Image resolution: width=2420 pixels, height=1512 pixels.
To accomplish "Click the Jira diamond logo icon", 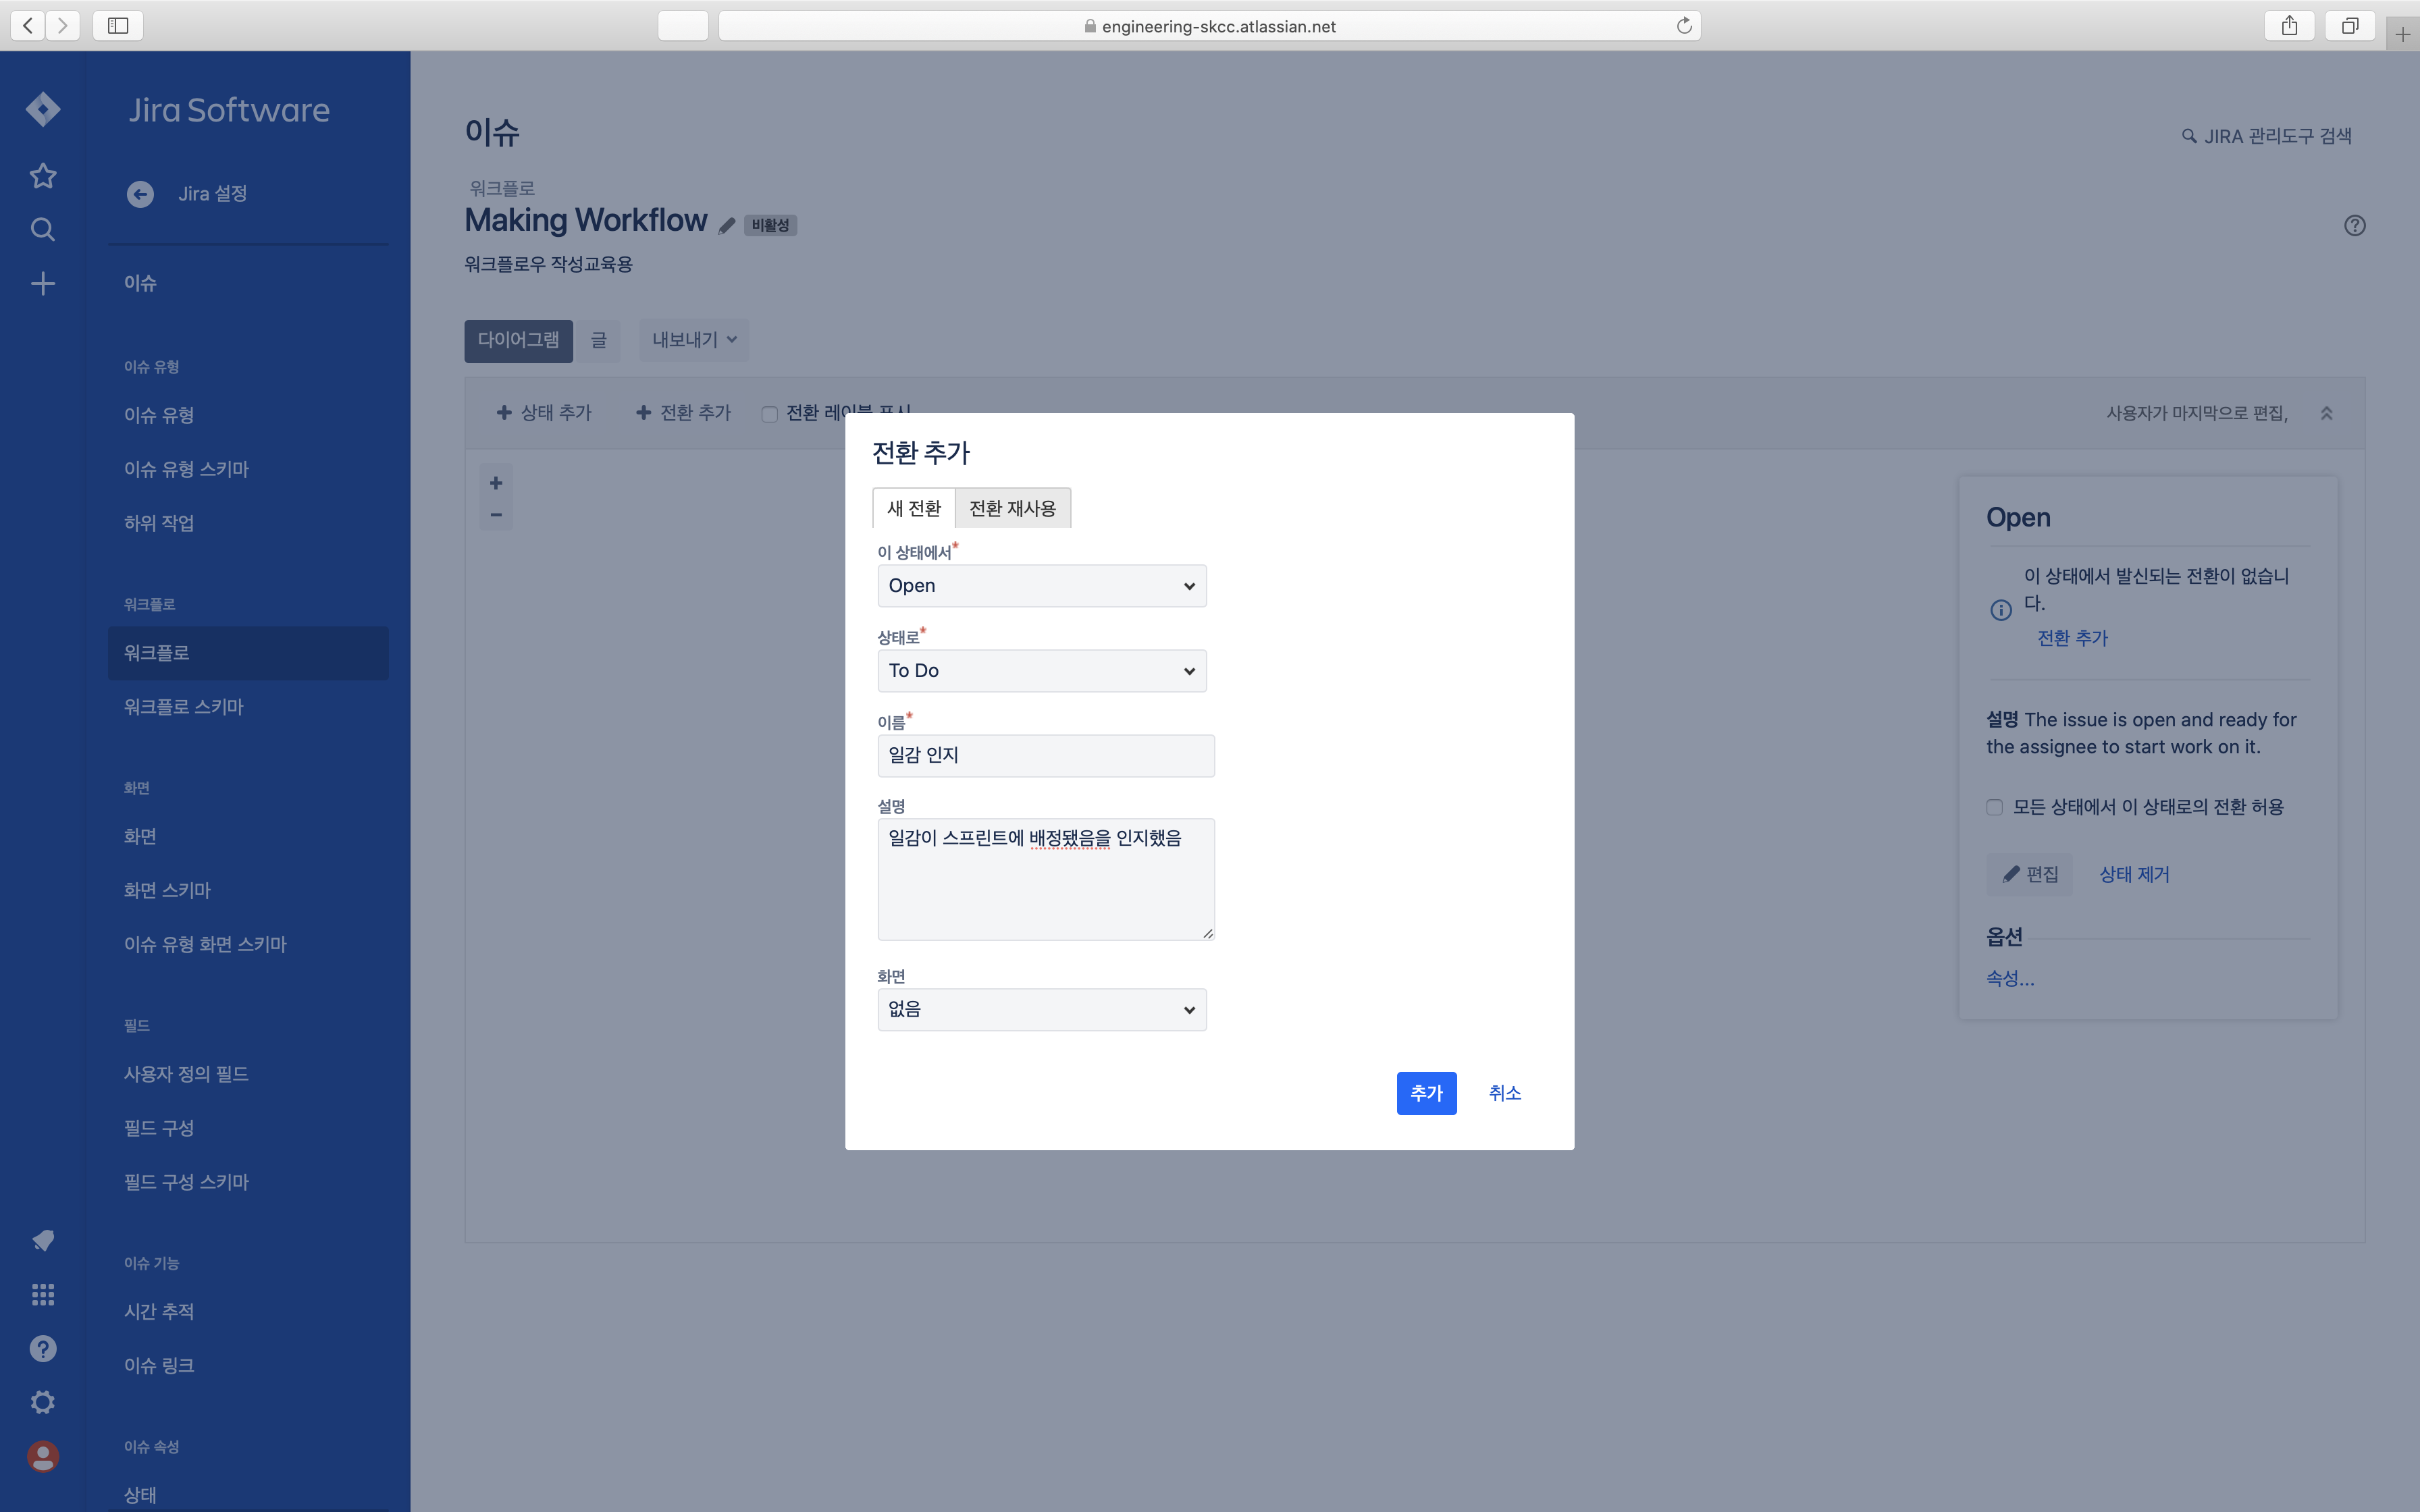I will [x=43, y=109].
